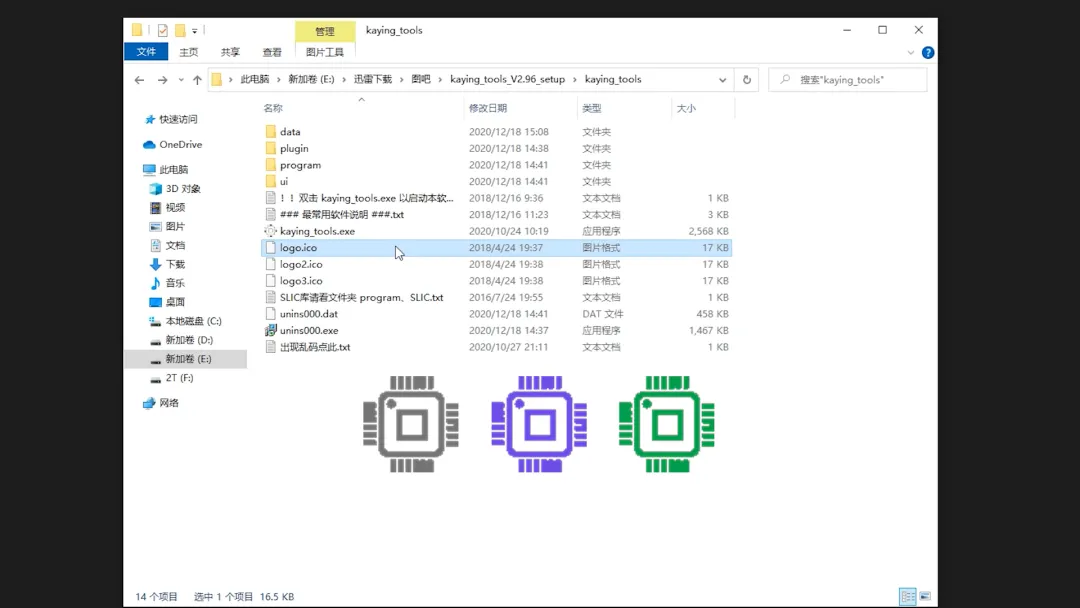Open quick access toolbar customize dropdown
Image resolution: width=1080 pixels, height=608 pixels.
coord(195,31)
